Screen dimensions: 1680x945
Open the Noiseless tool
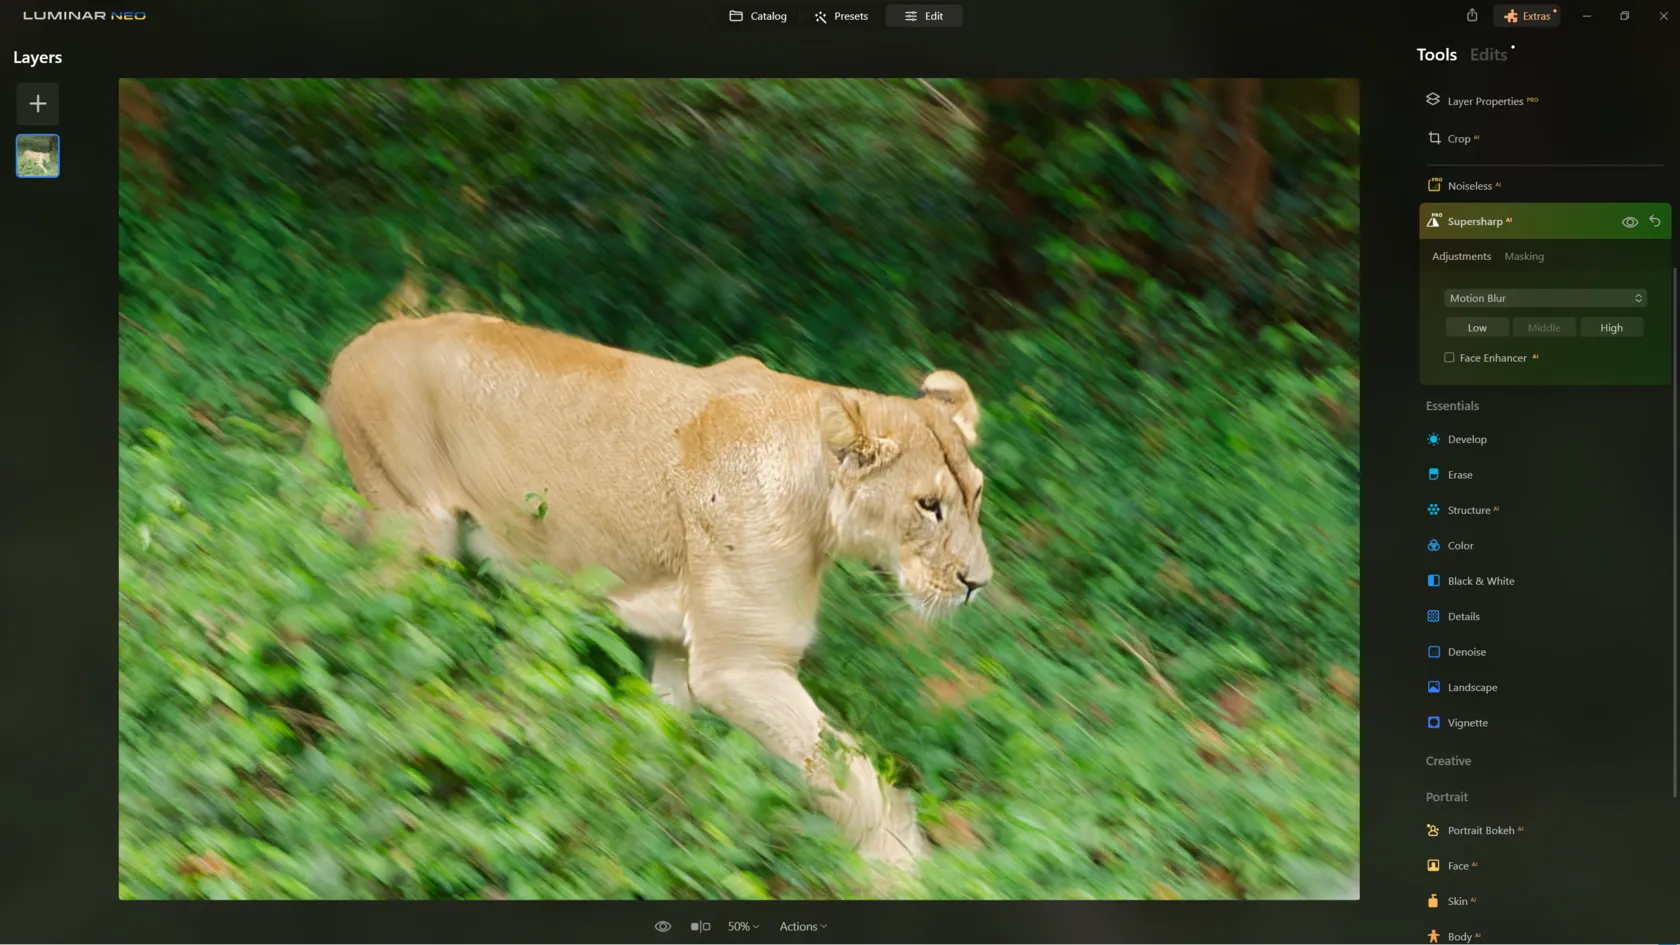[1468, 186]
